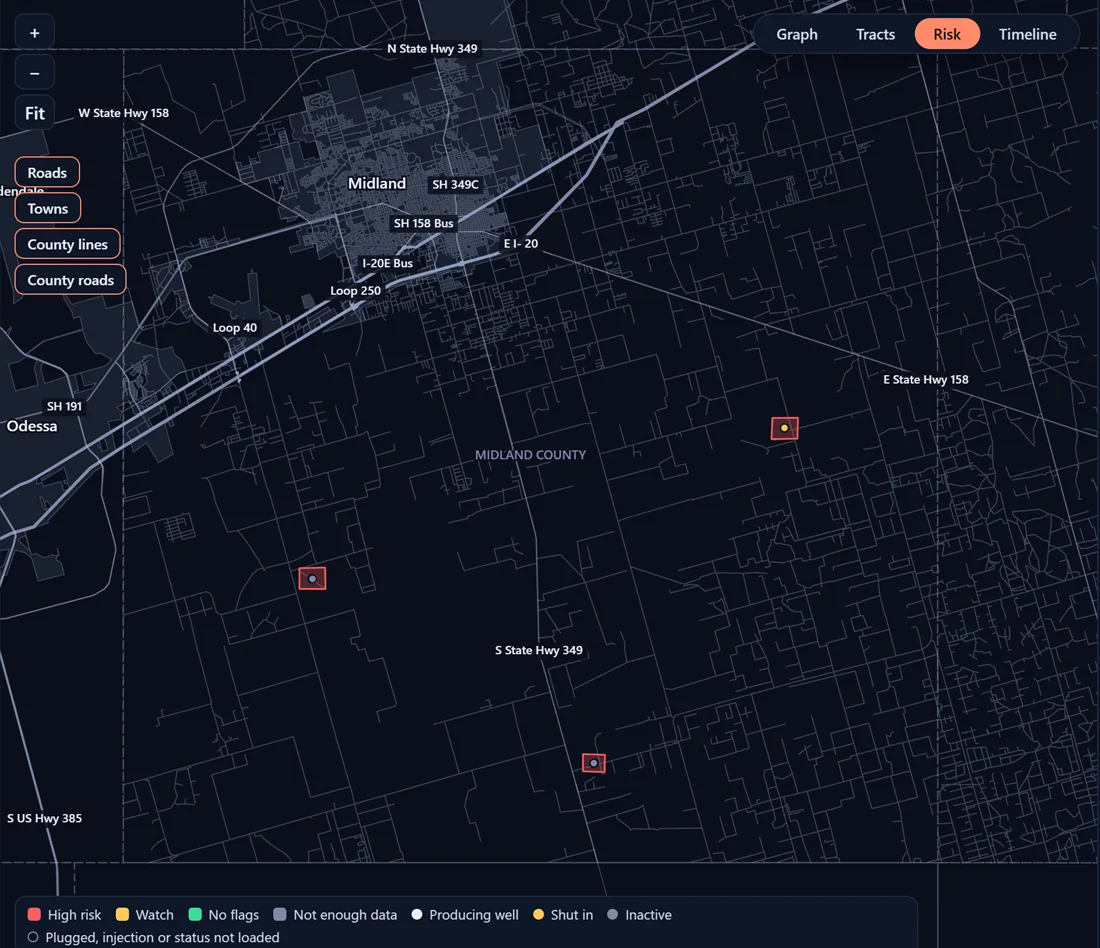Toggle the Towns layer
This screenshot has height=948, width=1100.
coord(48,208)
